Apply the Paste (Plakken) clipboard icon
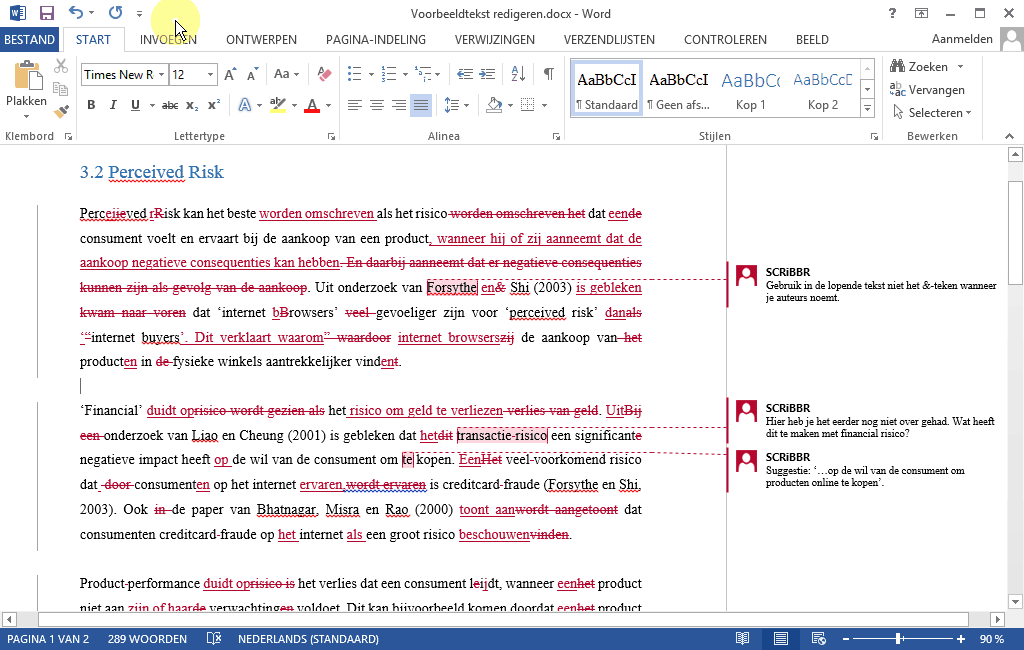Image resolution: width=1024 pixels, height=650 pixels. [27, 76]
